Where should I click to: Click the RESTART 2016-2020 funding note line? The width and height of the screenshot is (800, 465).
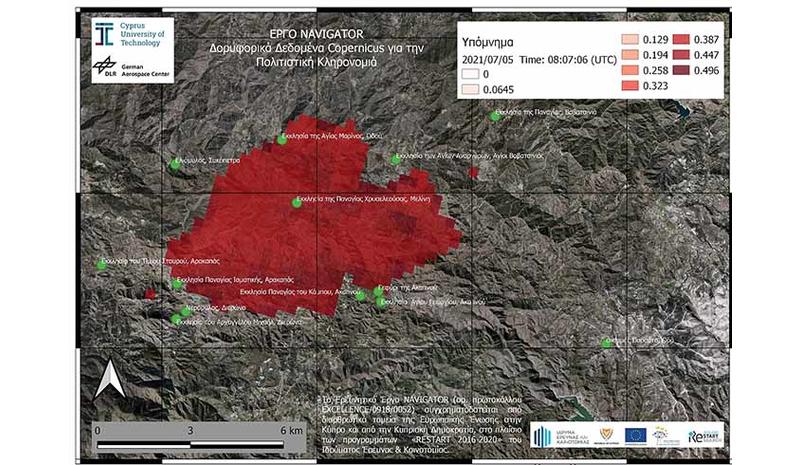pos(421,440)
